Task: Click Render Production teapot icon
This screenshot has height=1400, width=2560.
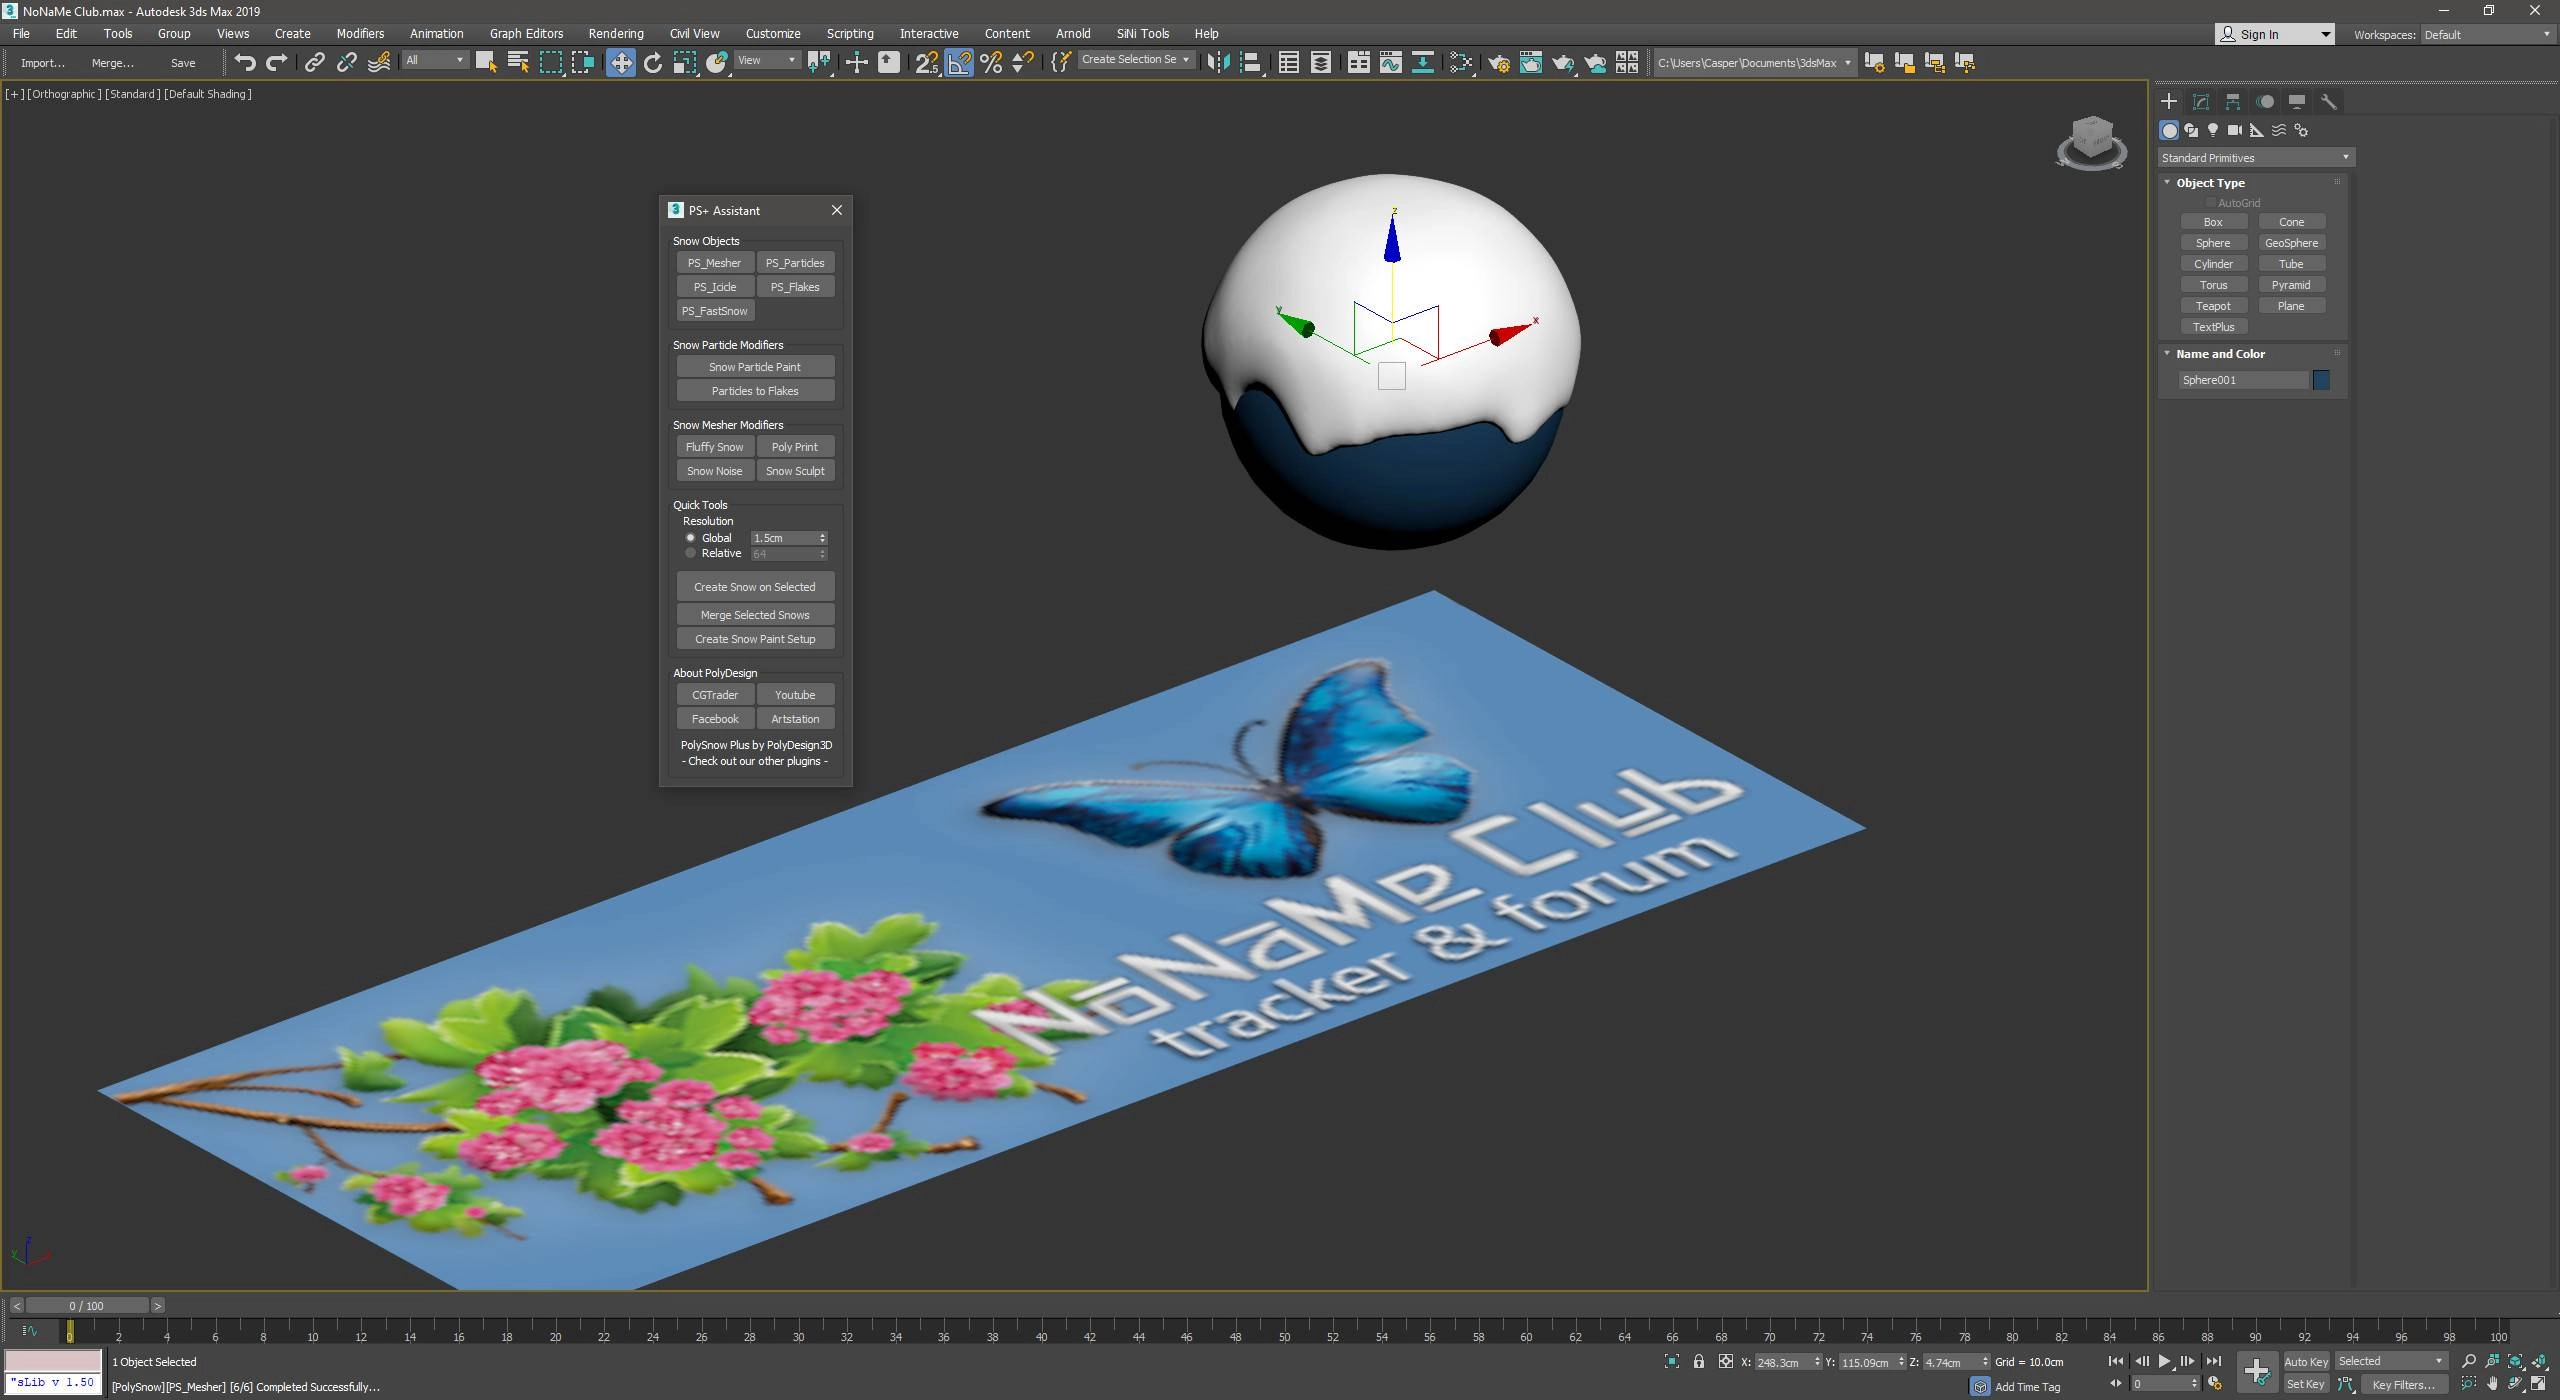Action: 1562,62
